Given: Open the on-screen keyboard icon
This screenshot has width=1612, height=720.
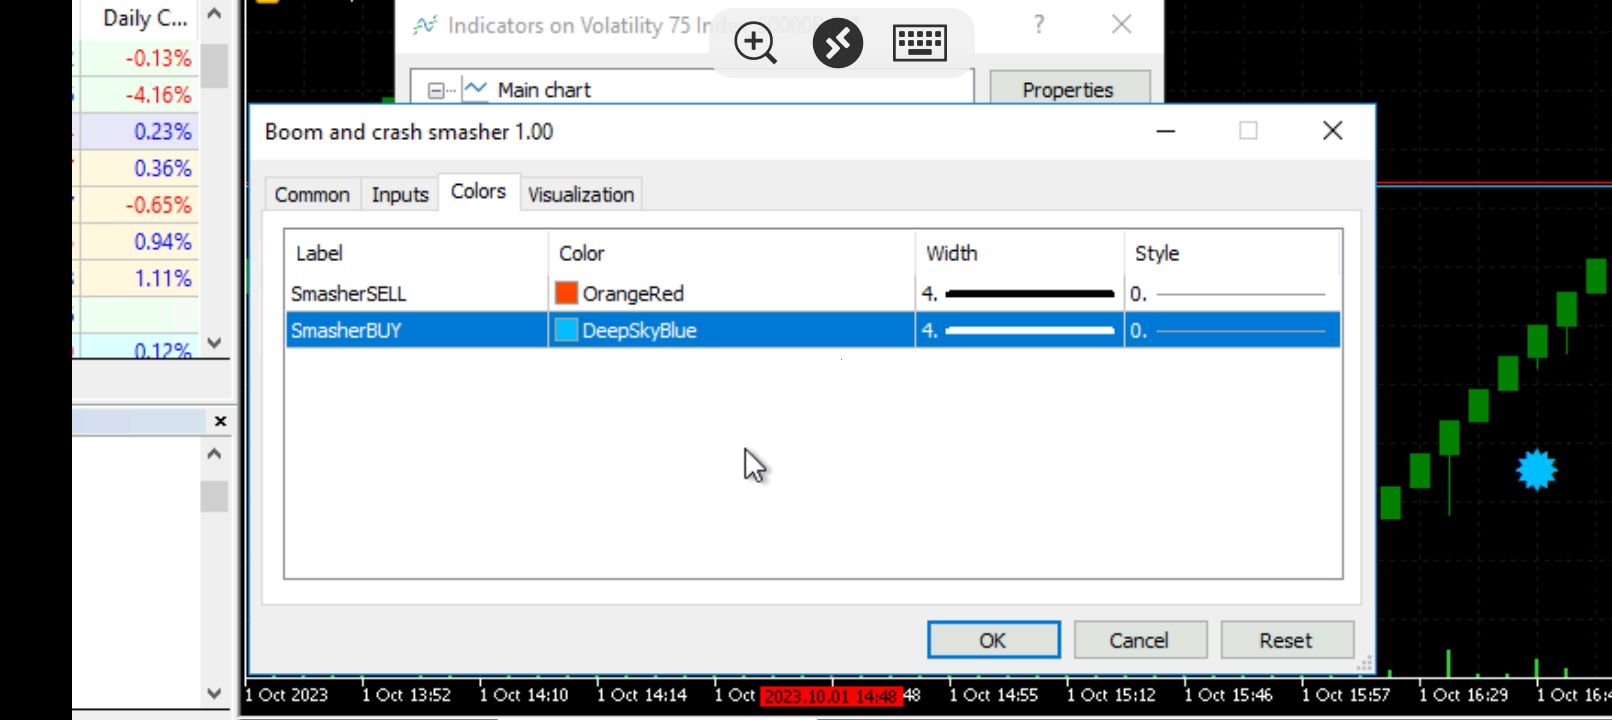Looking at the screenshot, I should 919,43.
